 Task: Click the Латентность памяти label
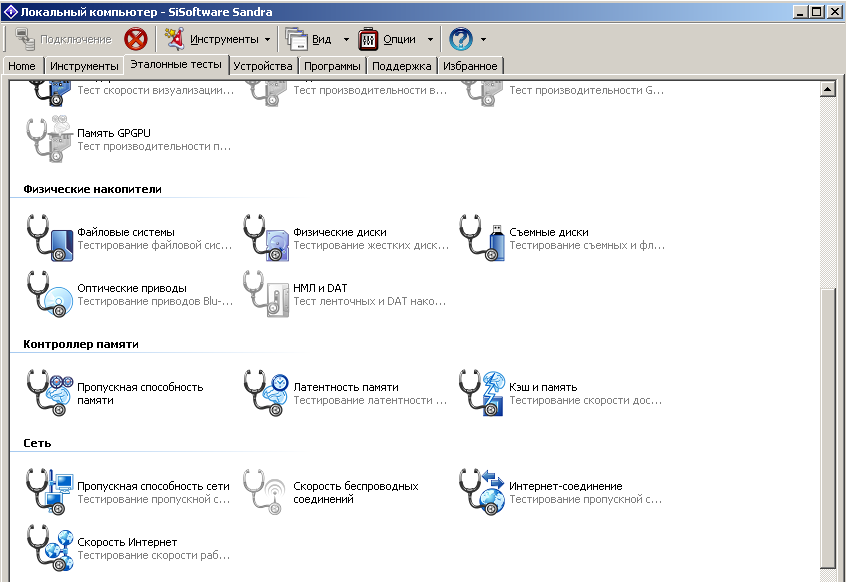pyautogui.click(x=346, y=387)
